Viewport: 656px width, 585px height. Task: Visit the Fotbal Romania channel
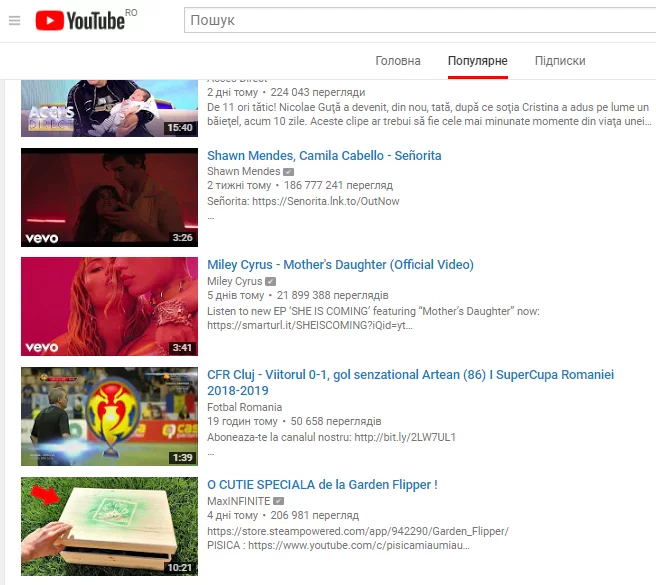(245, 407)
